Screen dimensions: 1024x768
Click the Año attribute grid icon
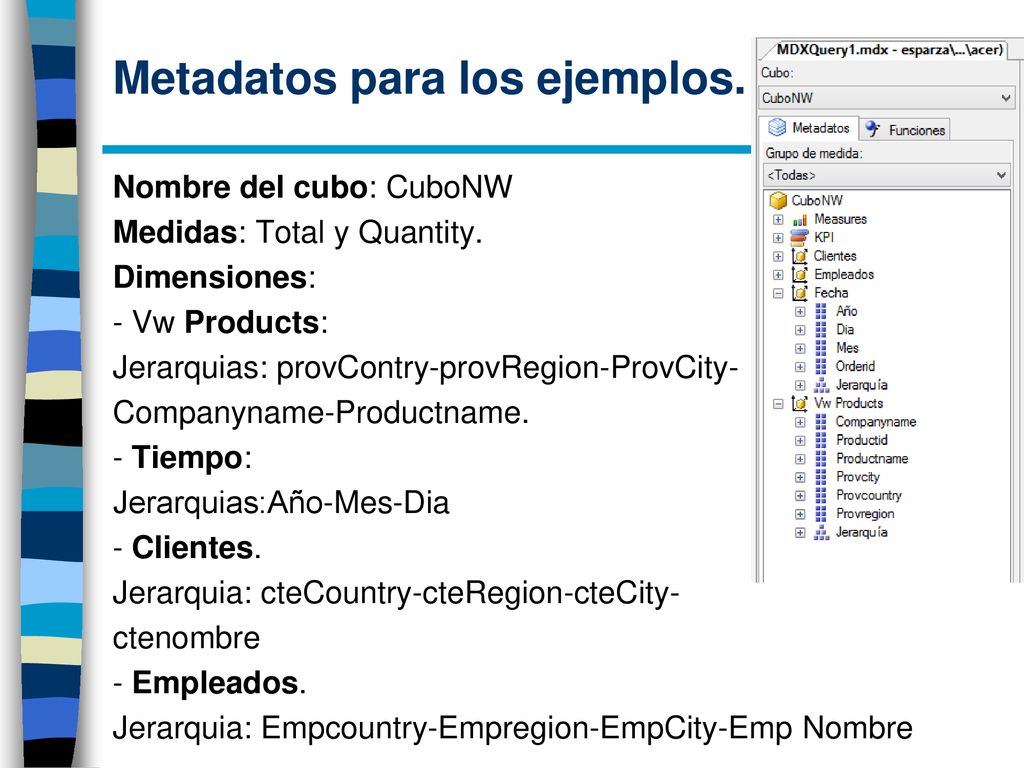(821, 312)
